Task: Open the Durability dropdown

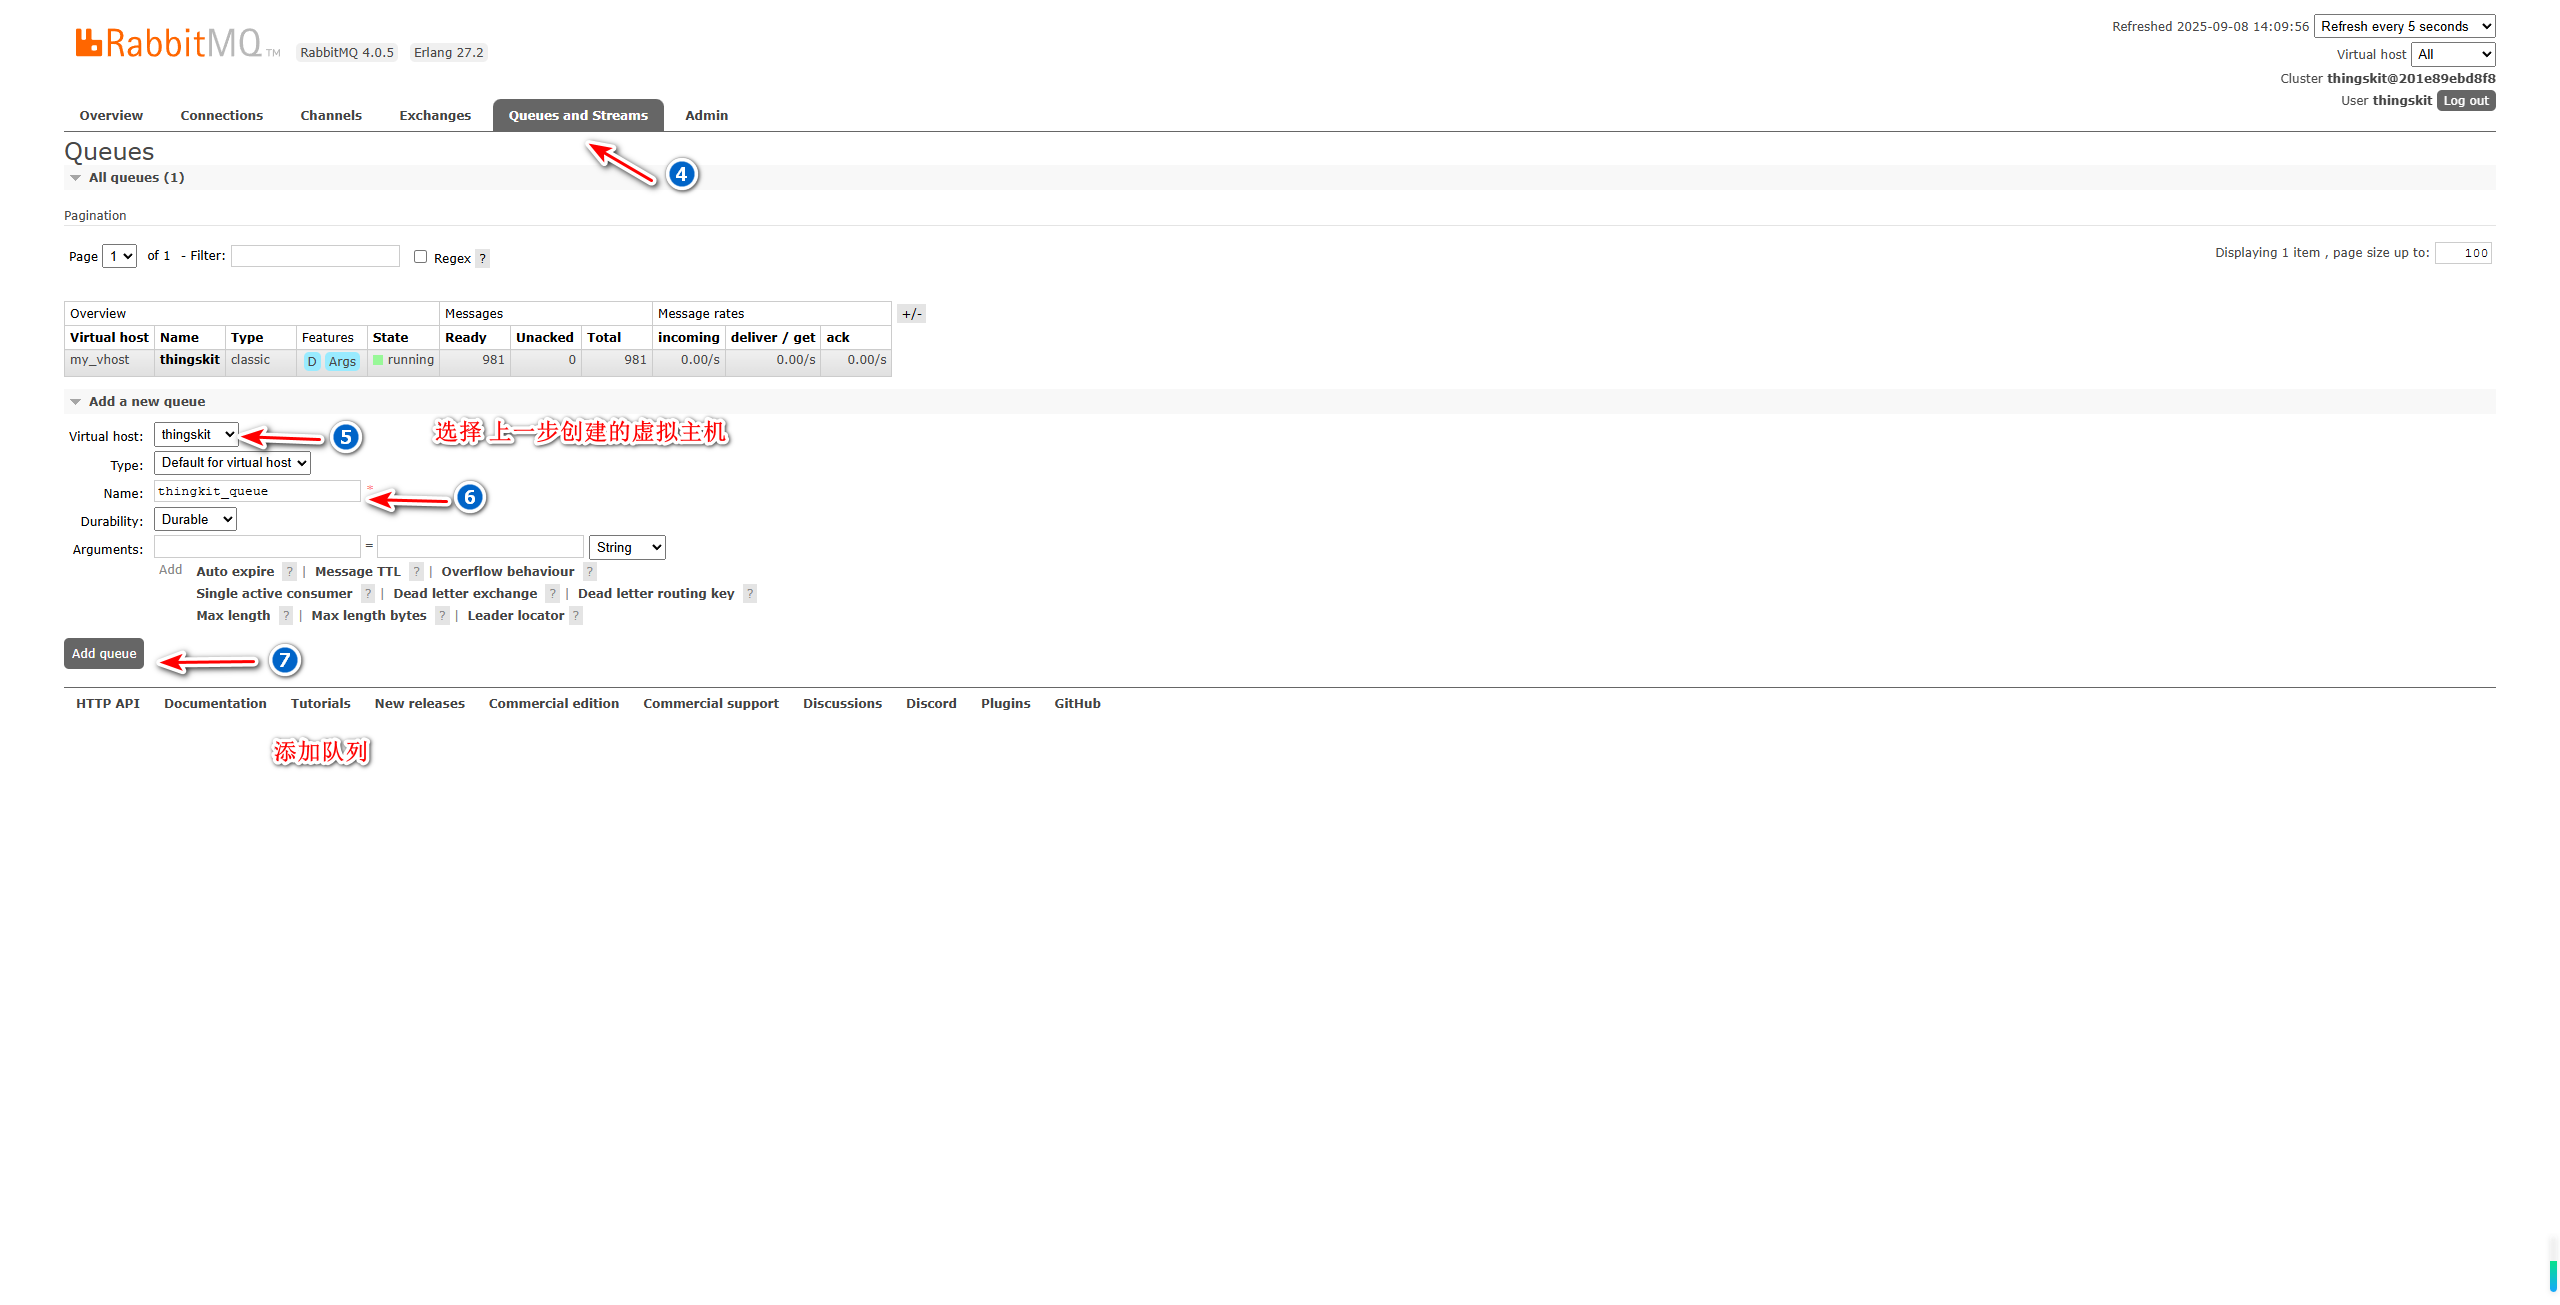Action: pyautogui.click(x=195, y=520)
